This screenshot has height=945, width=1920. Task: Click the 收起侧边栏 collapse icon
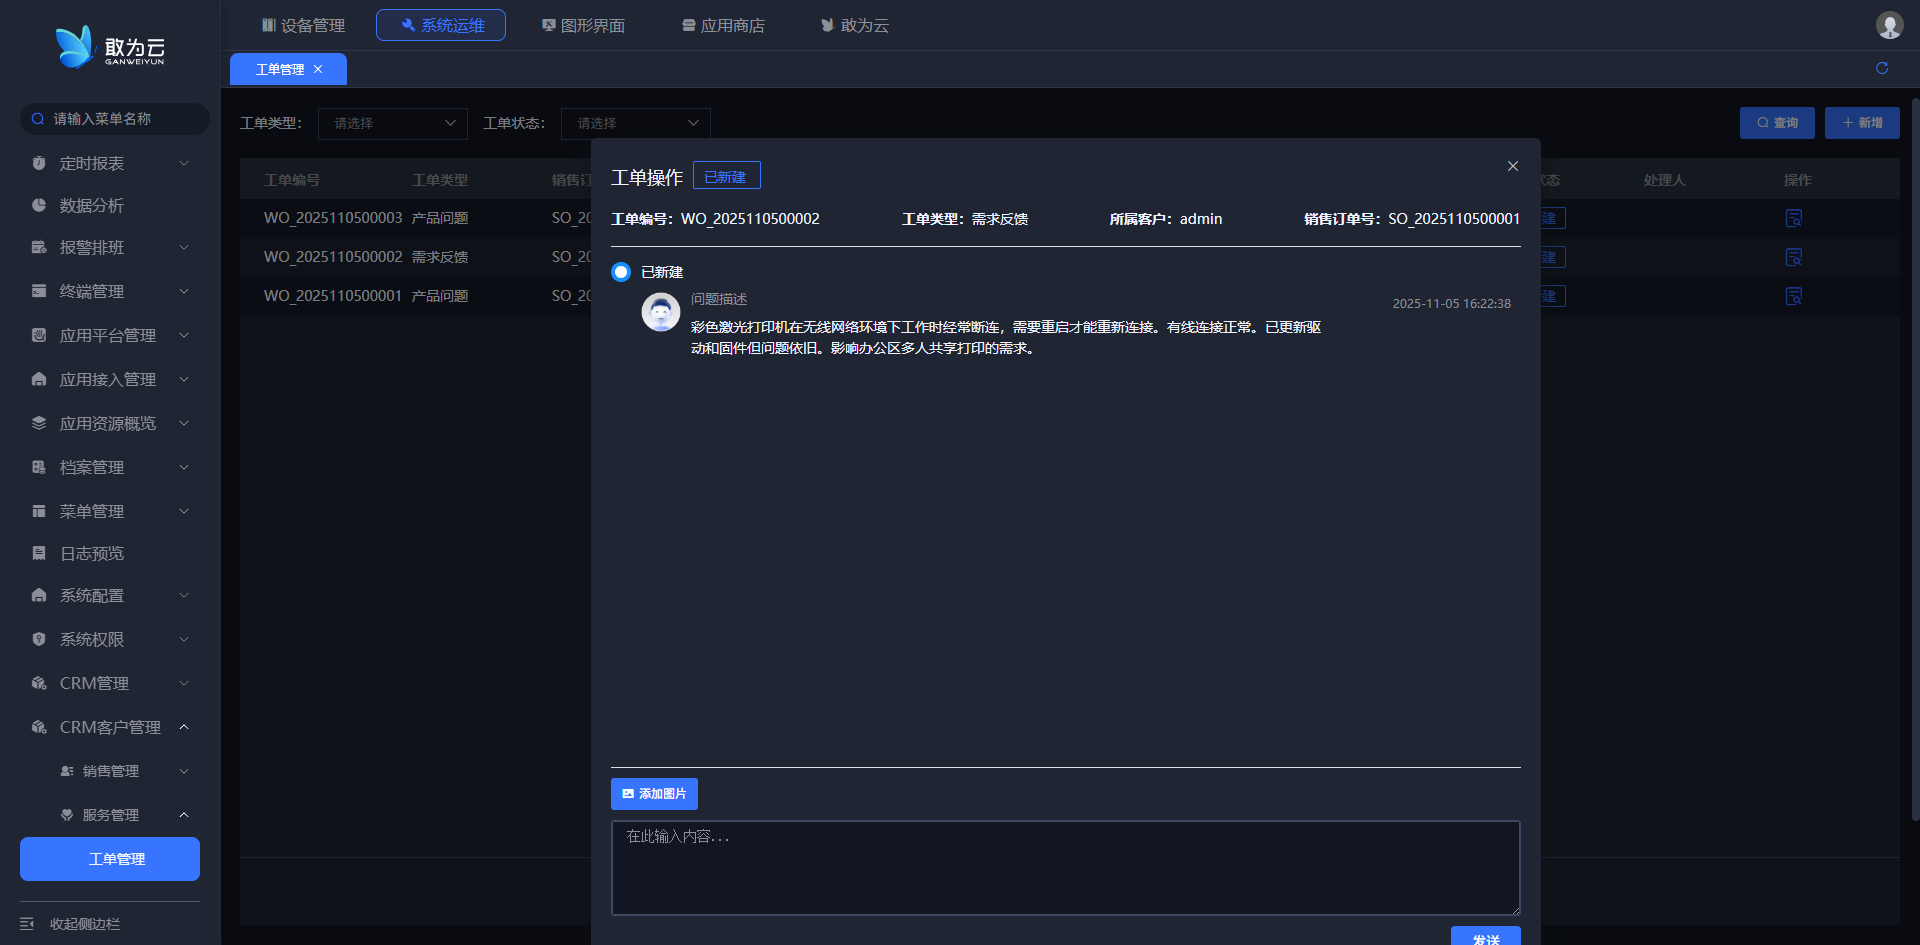(27, 924)
